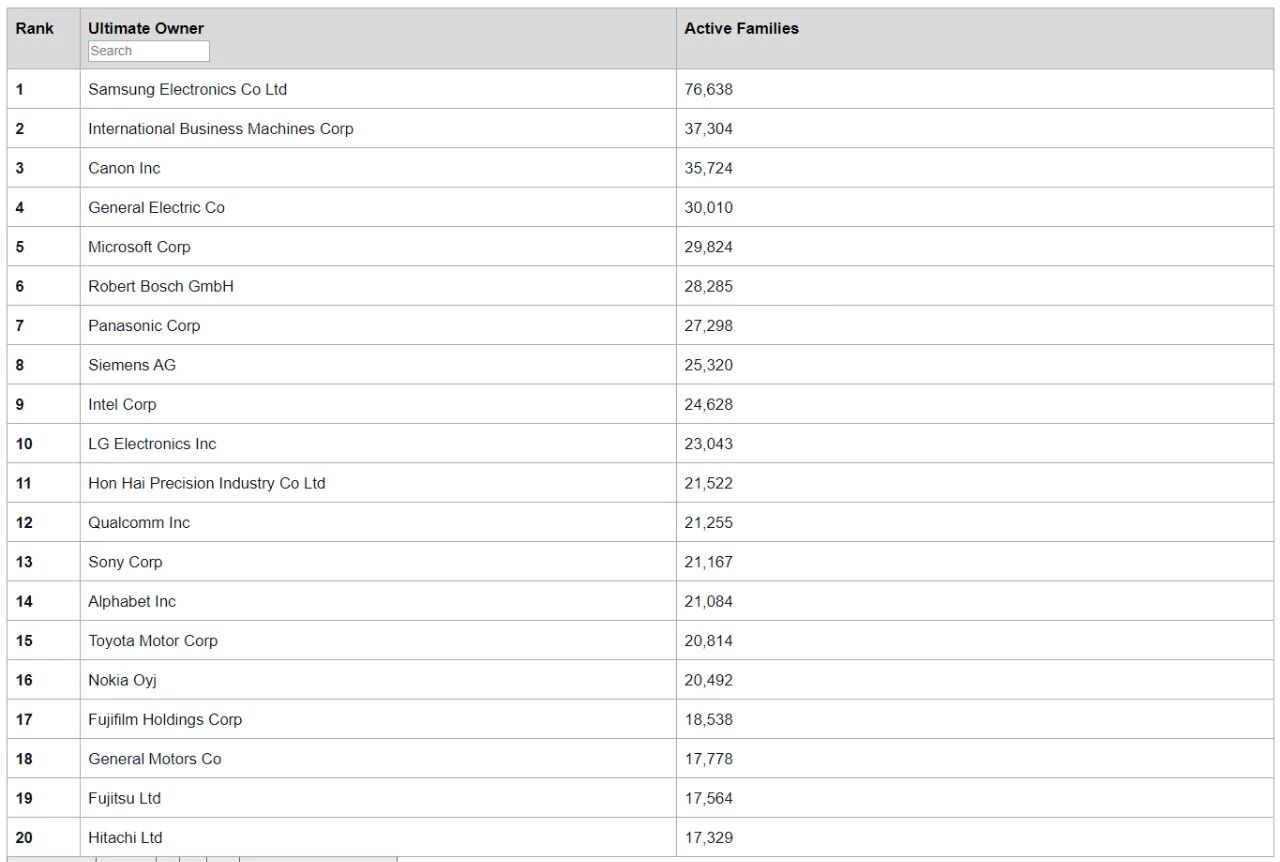Click the Hitachi Ltd cell

pyautogui.click(x=125, y=838)
